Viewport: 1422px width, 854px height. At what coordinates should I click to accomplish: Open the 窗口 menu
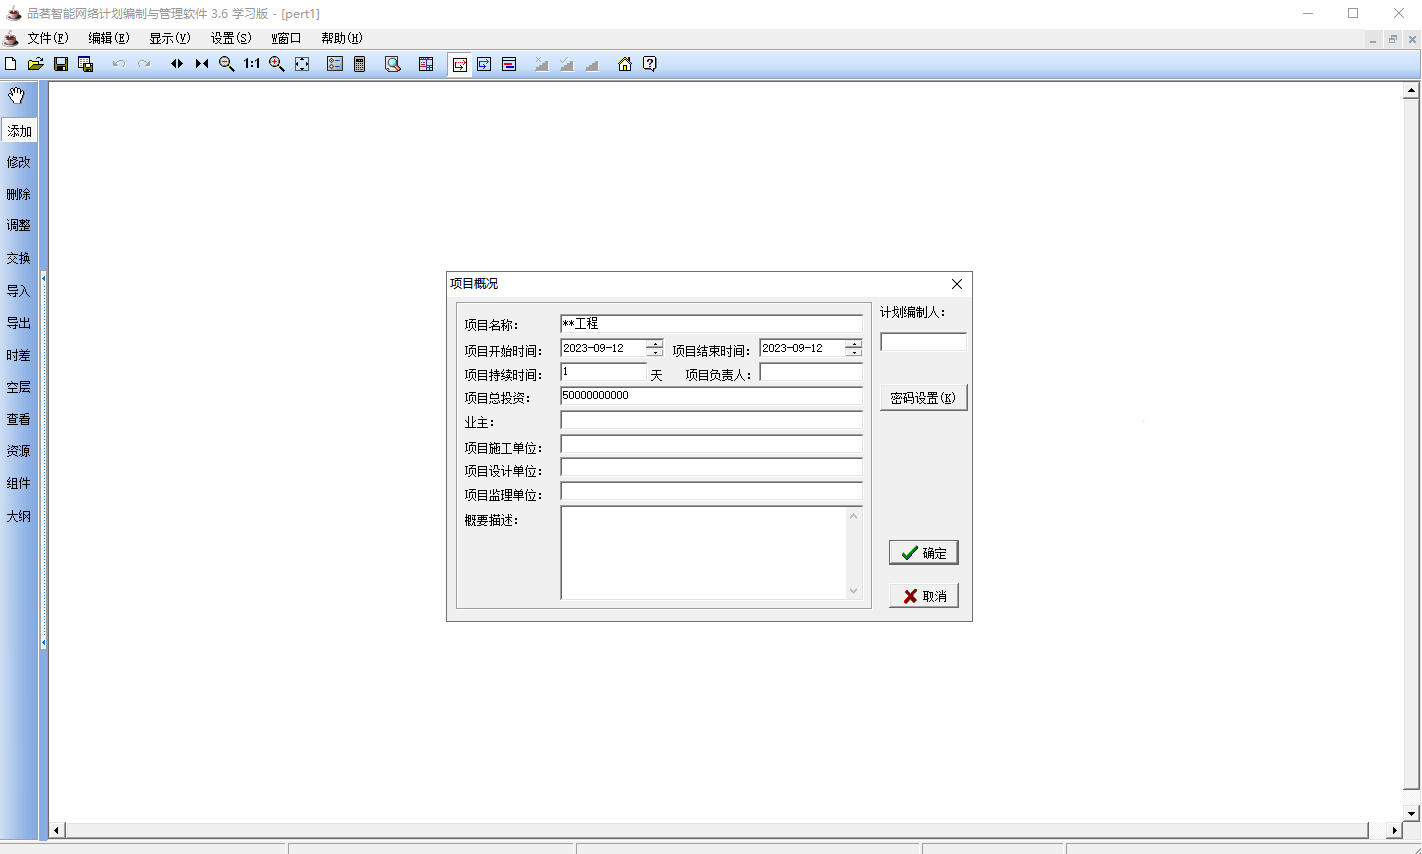[286, 38]
